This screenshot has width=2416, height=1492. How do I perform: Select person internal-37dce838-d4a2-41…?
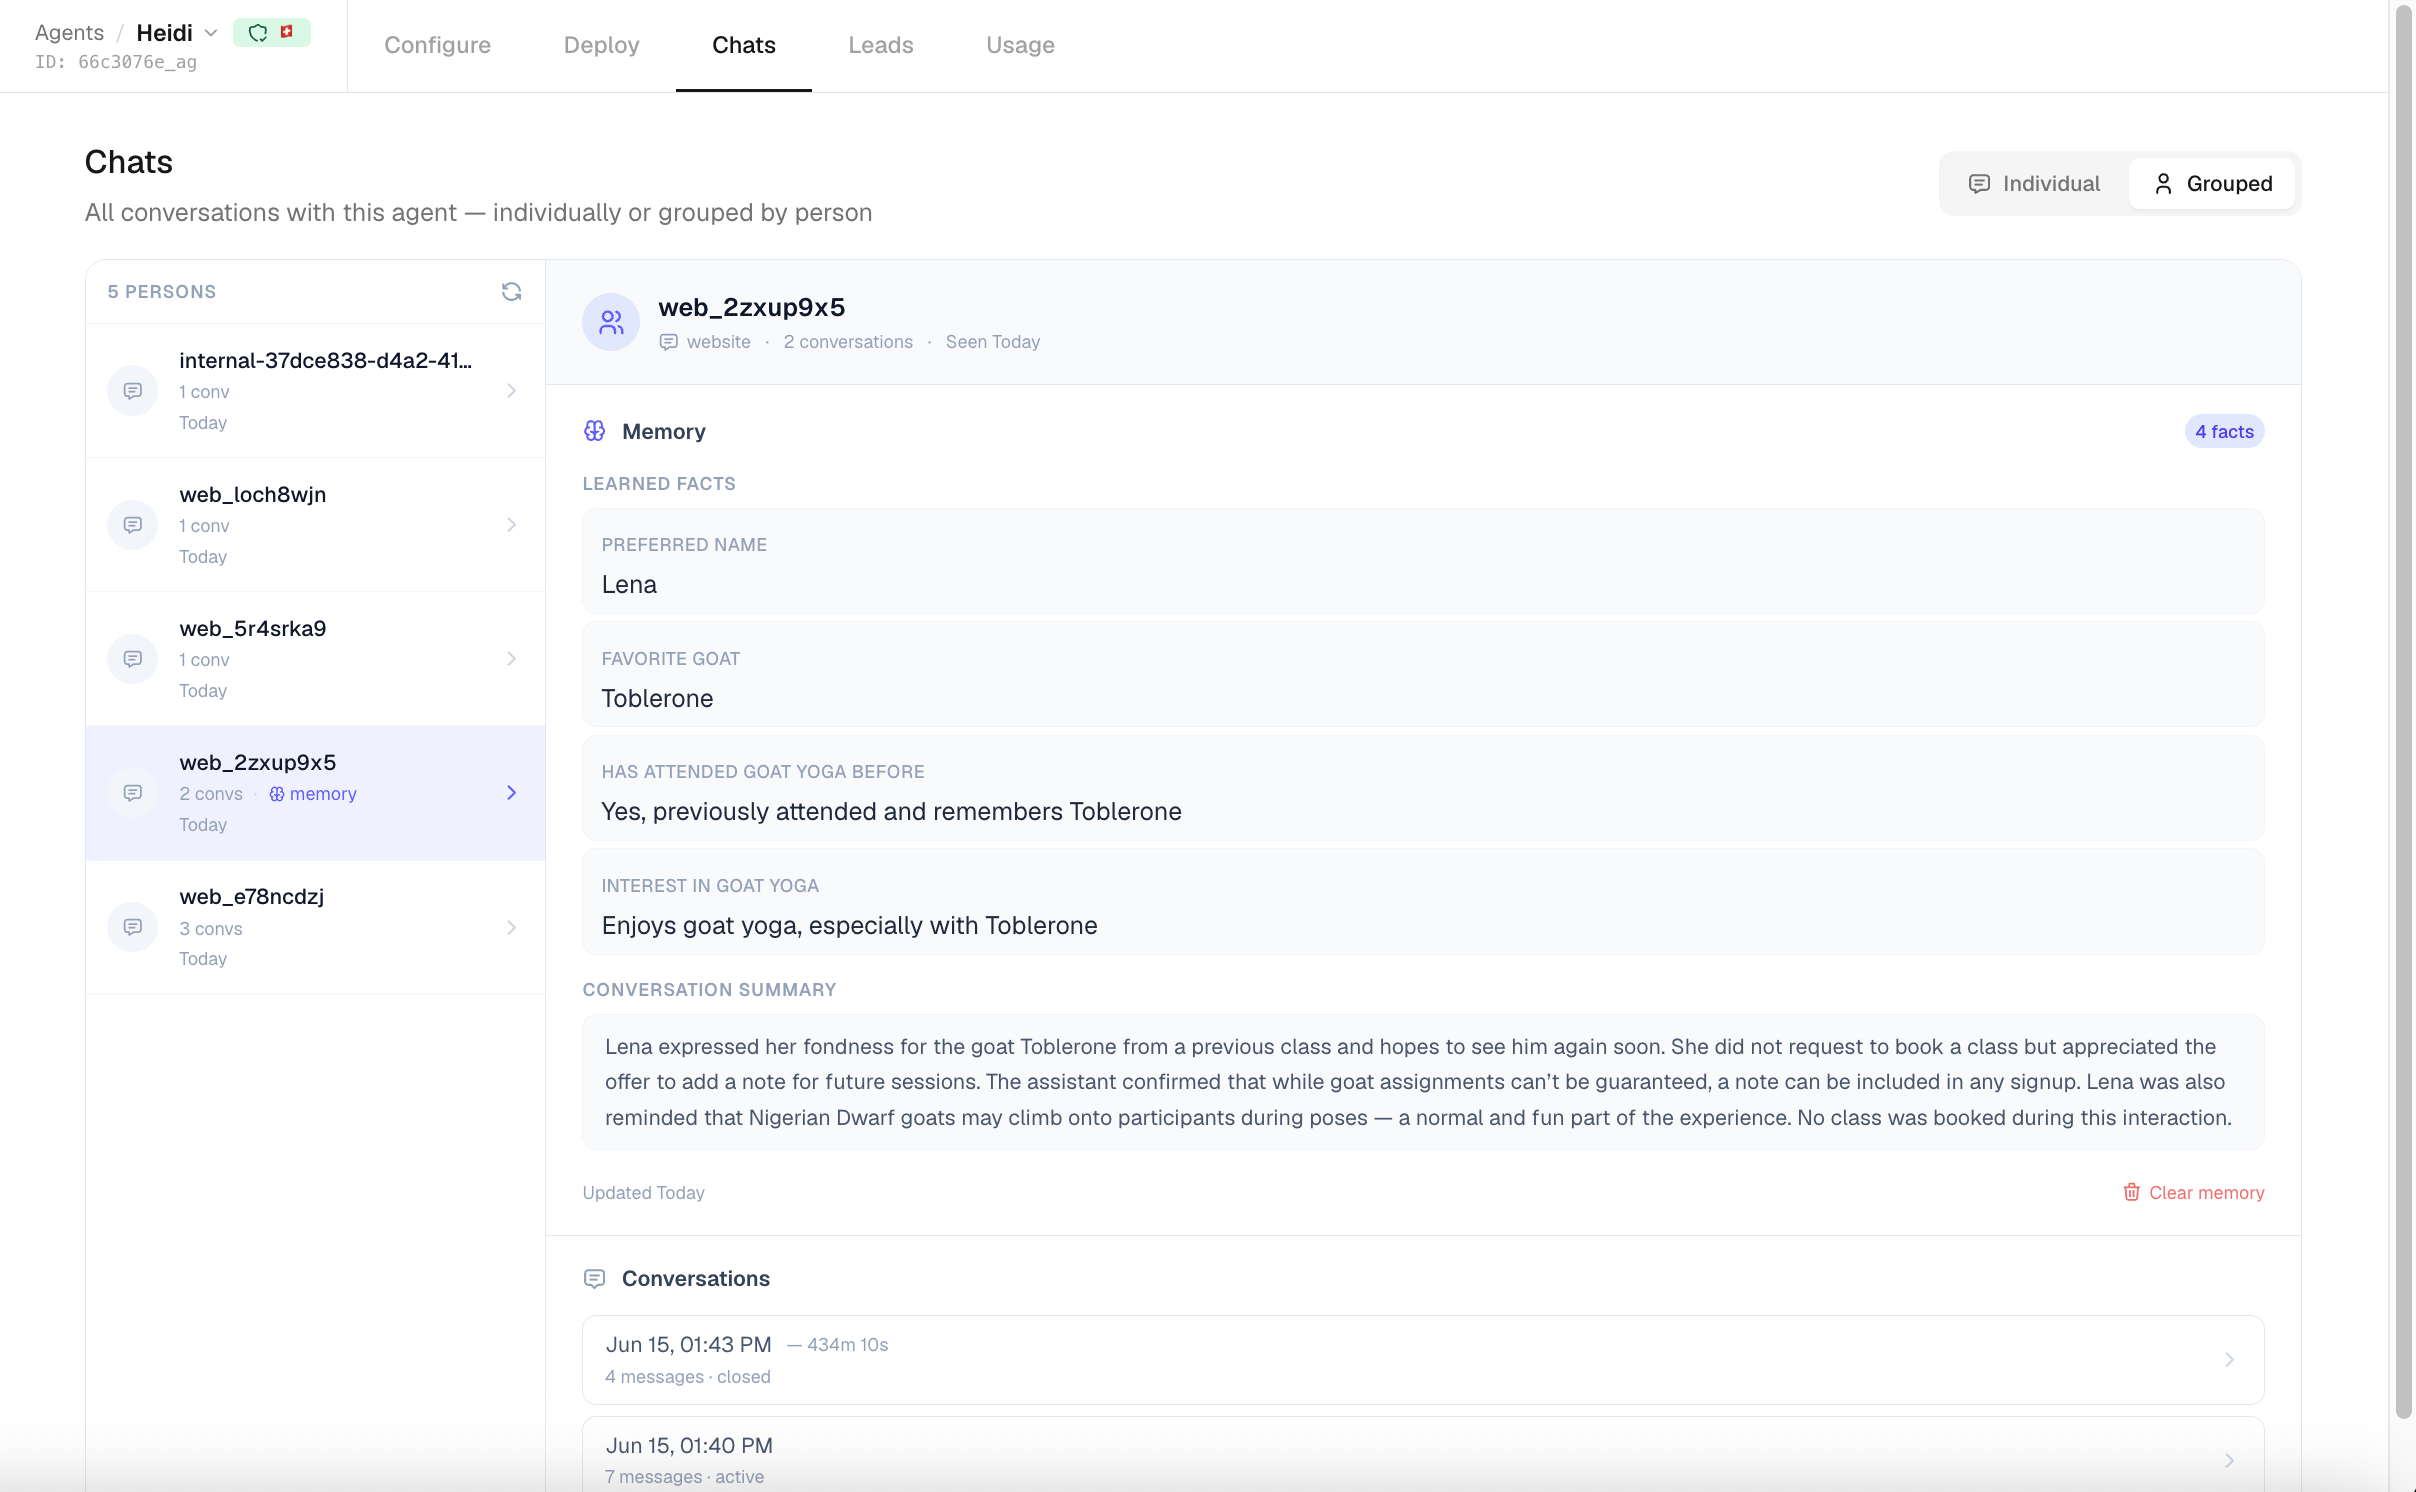pos(315,391)
